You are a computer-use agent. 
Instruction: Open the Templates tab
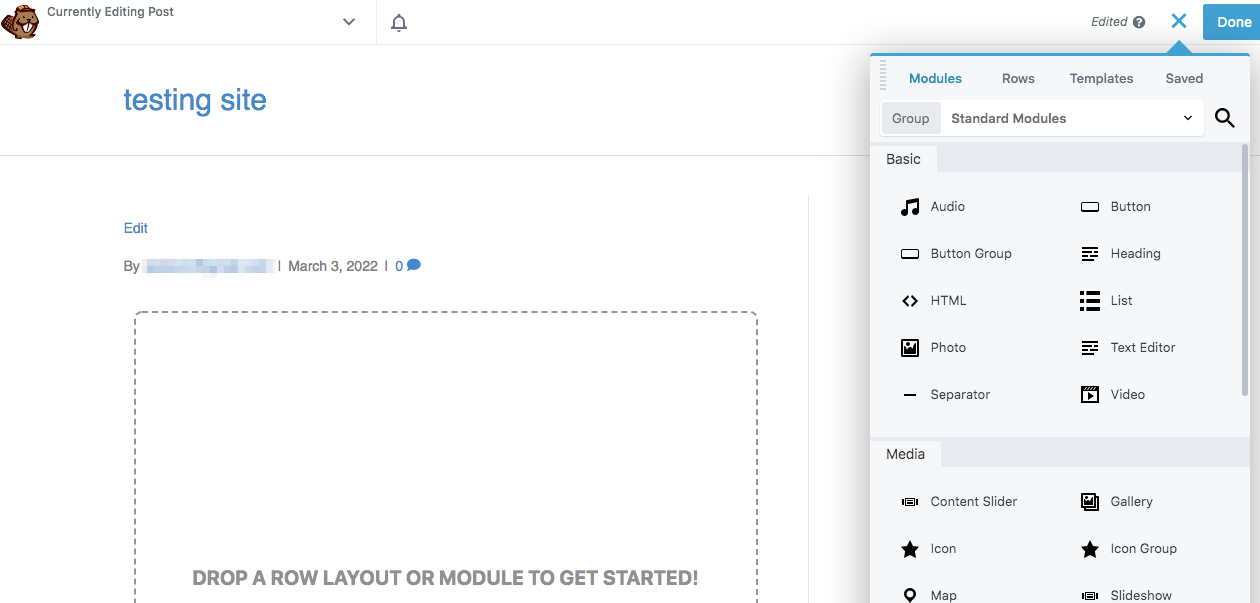[1101, 78]
